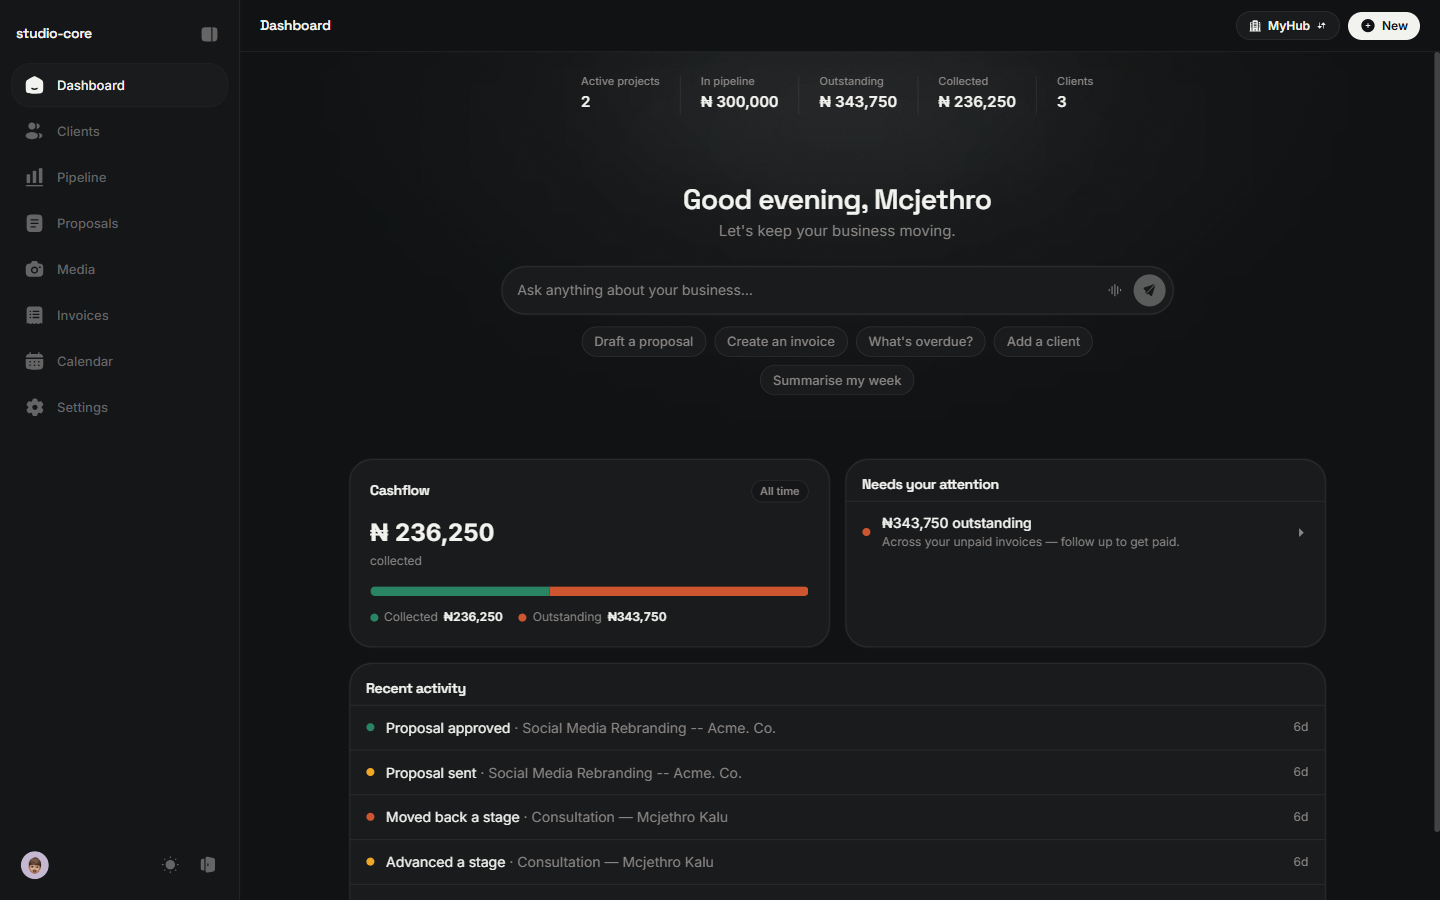Click the Summarise my week suggestion
Viewport: 1440px width, 900px height.
837,380
